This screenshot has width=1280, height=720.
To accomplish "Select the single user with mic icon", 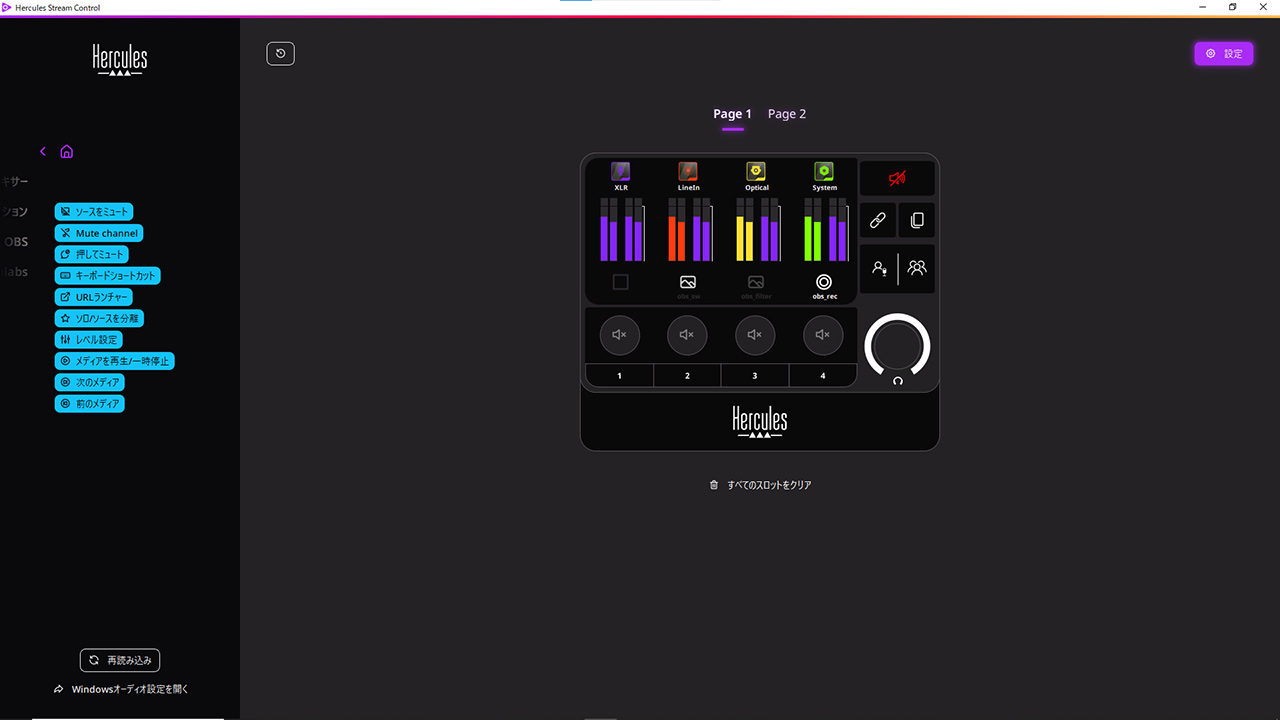I will (879, 268).
